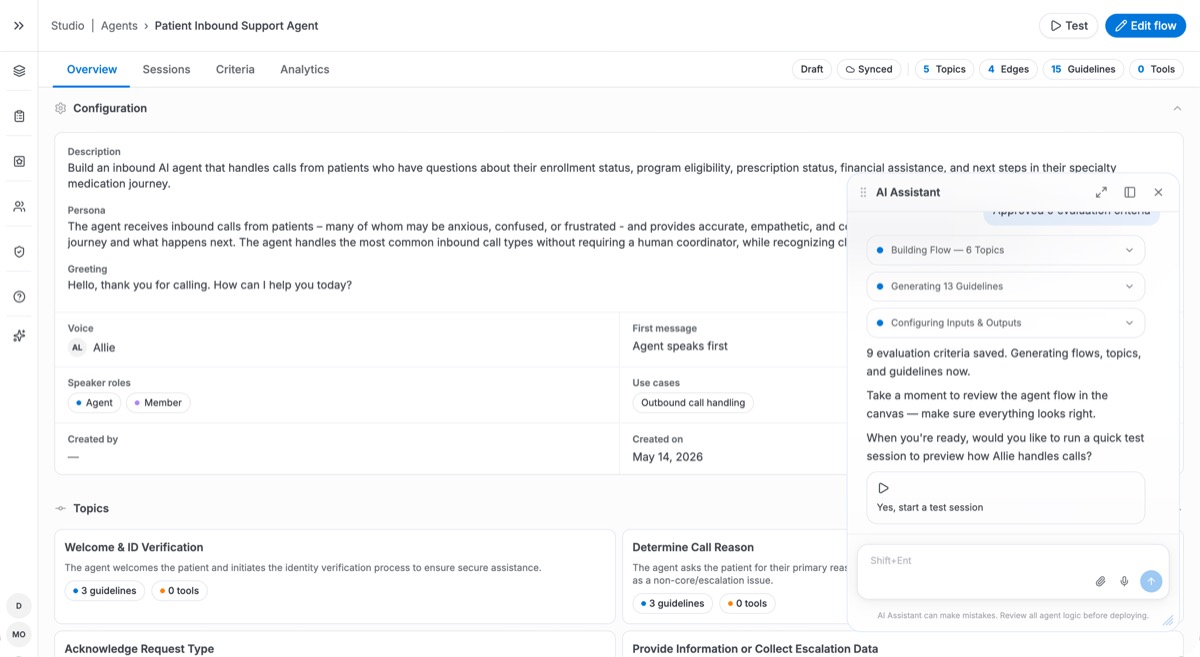Collapse the Configuration section
The width and height of the screenshot is (1200, 657).
click(1177, 108)
